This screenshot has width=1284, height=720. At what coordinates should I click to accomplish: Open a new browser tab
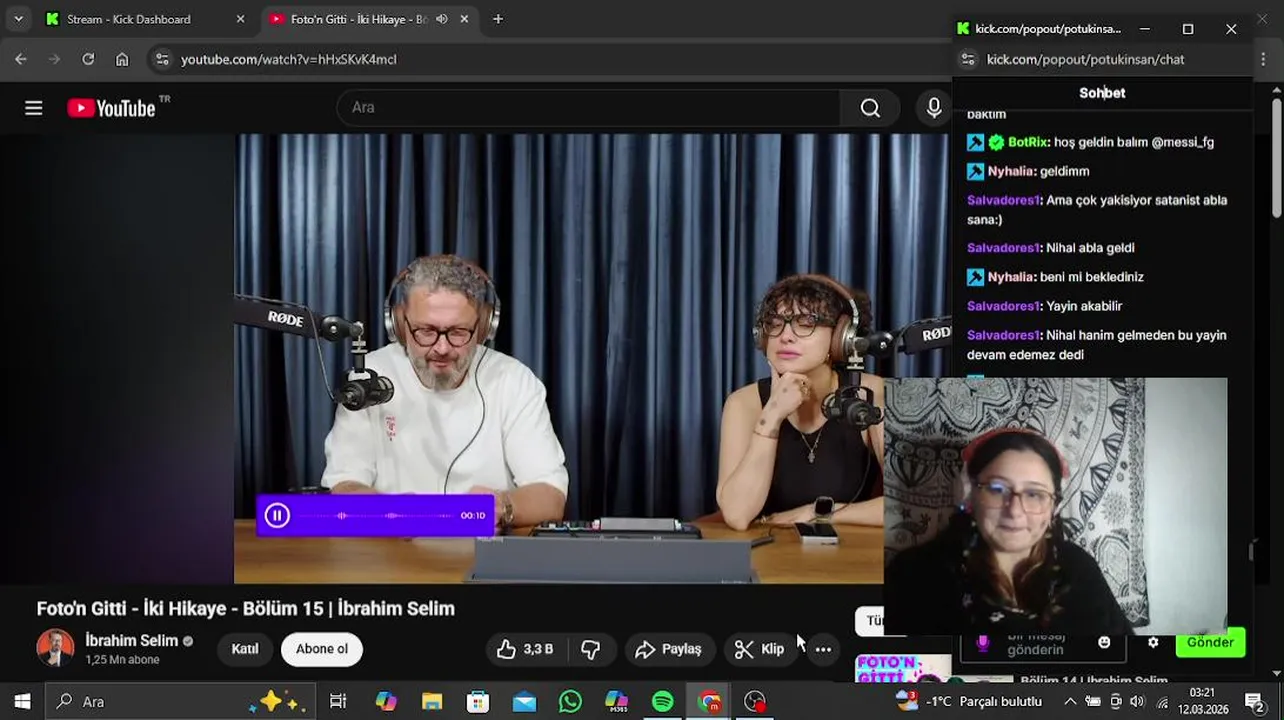pos(498,19)
